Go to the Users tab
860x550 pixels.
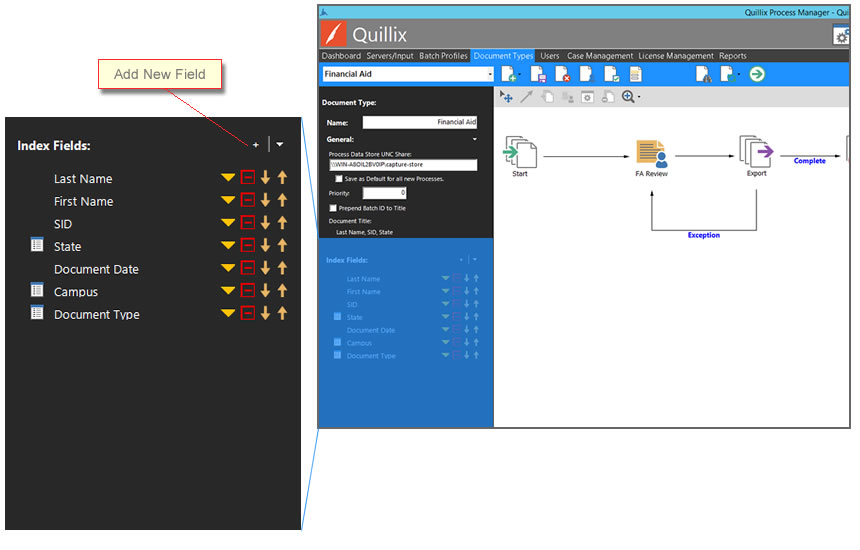click(x=550, y=56)
